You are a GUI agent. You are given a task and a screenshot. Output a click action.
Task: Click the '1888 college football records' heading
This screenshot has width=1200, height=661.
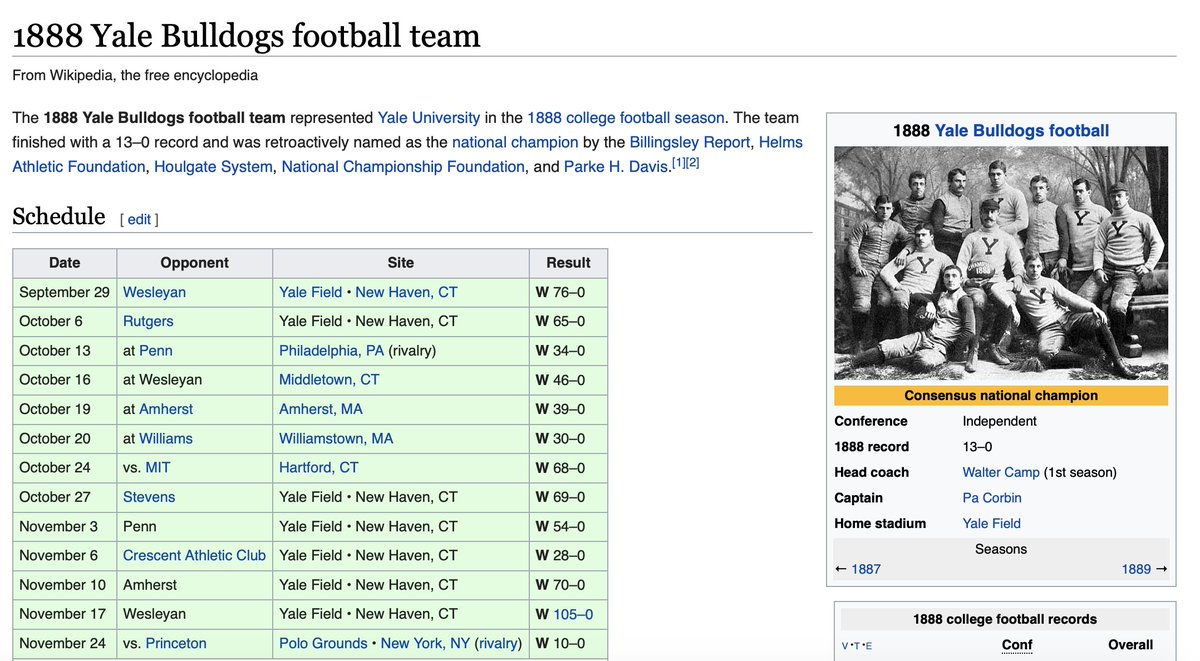[1005, 619]
